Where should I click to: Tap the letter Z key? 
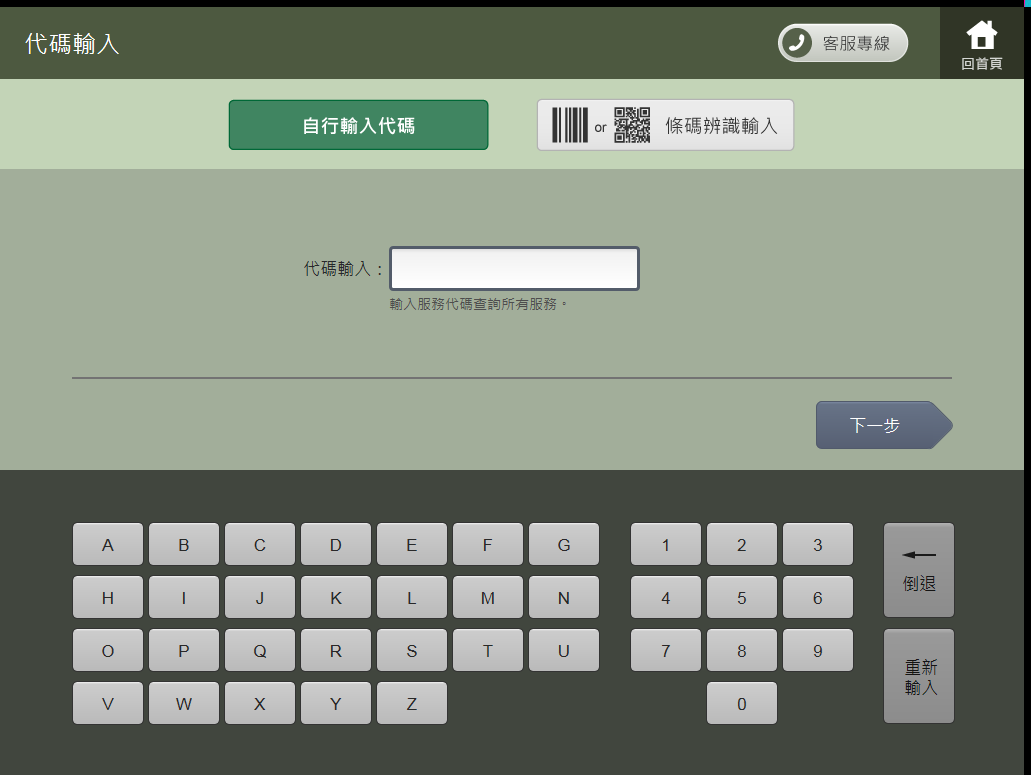tap(411, 703)
